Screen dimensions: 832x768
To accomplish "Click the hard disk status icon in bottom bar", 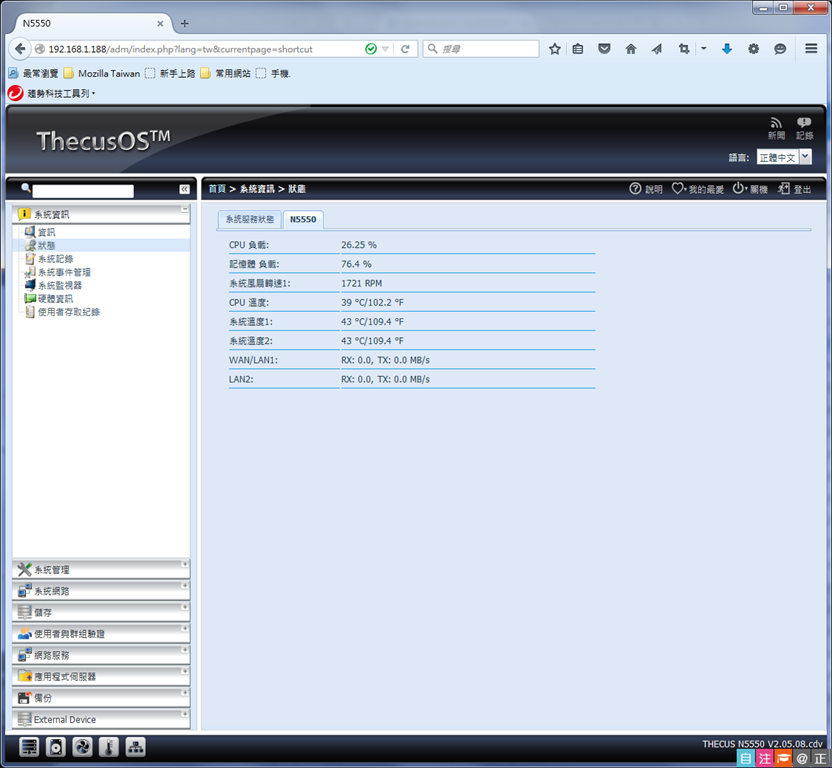I will (56, 747).
